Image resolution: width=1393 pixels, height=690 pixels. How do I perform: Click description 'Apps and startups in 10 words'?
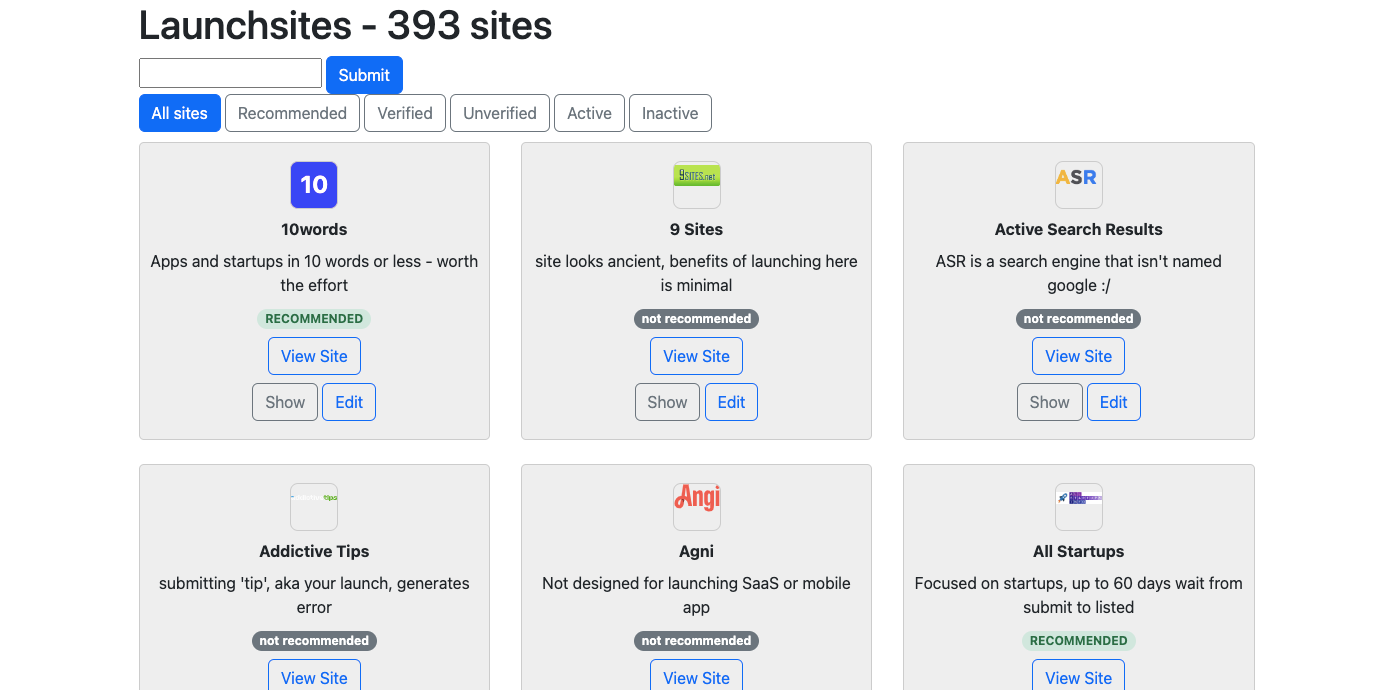[x=314, y=273]
